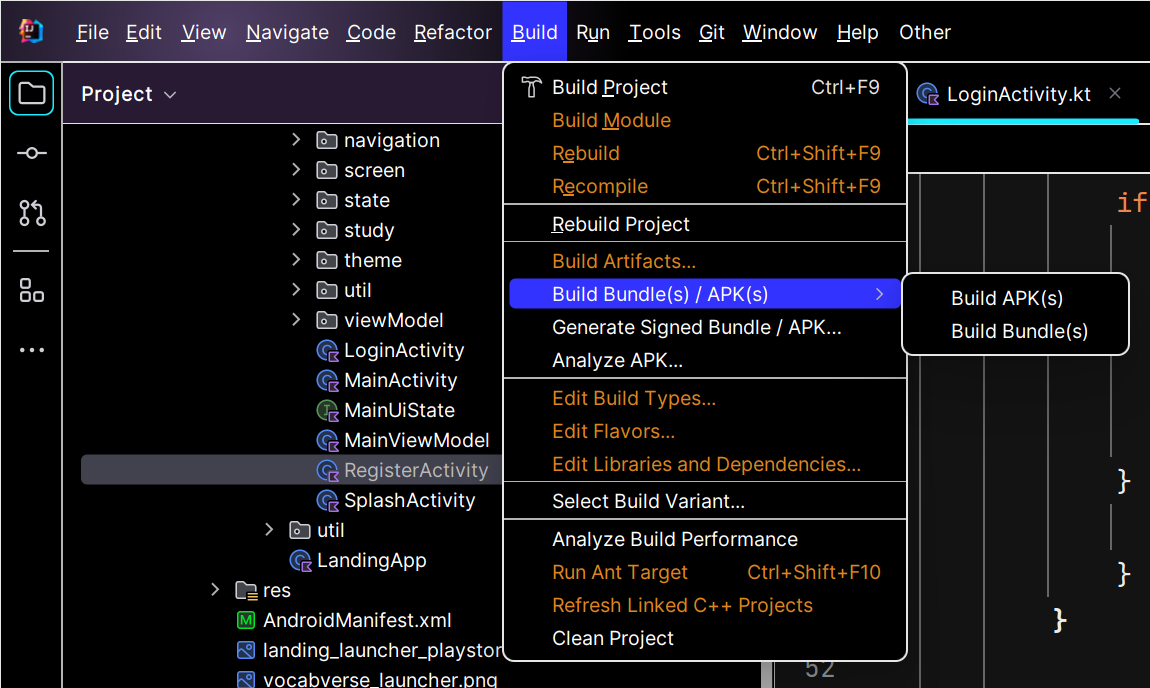
Task: Expand the theme folder
Action: [x=296, y=260]
